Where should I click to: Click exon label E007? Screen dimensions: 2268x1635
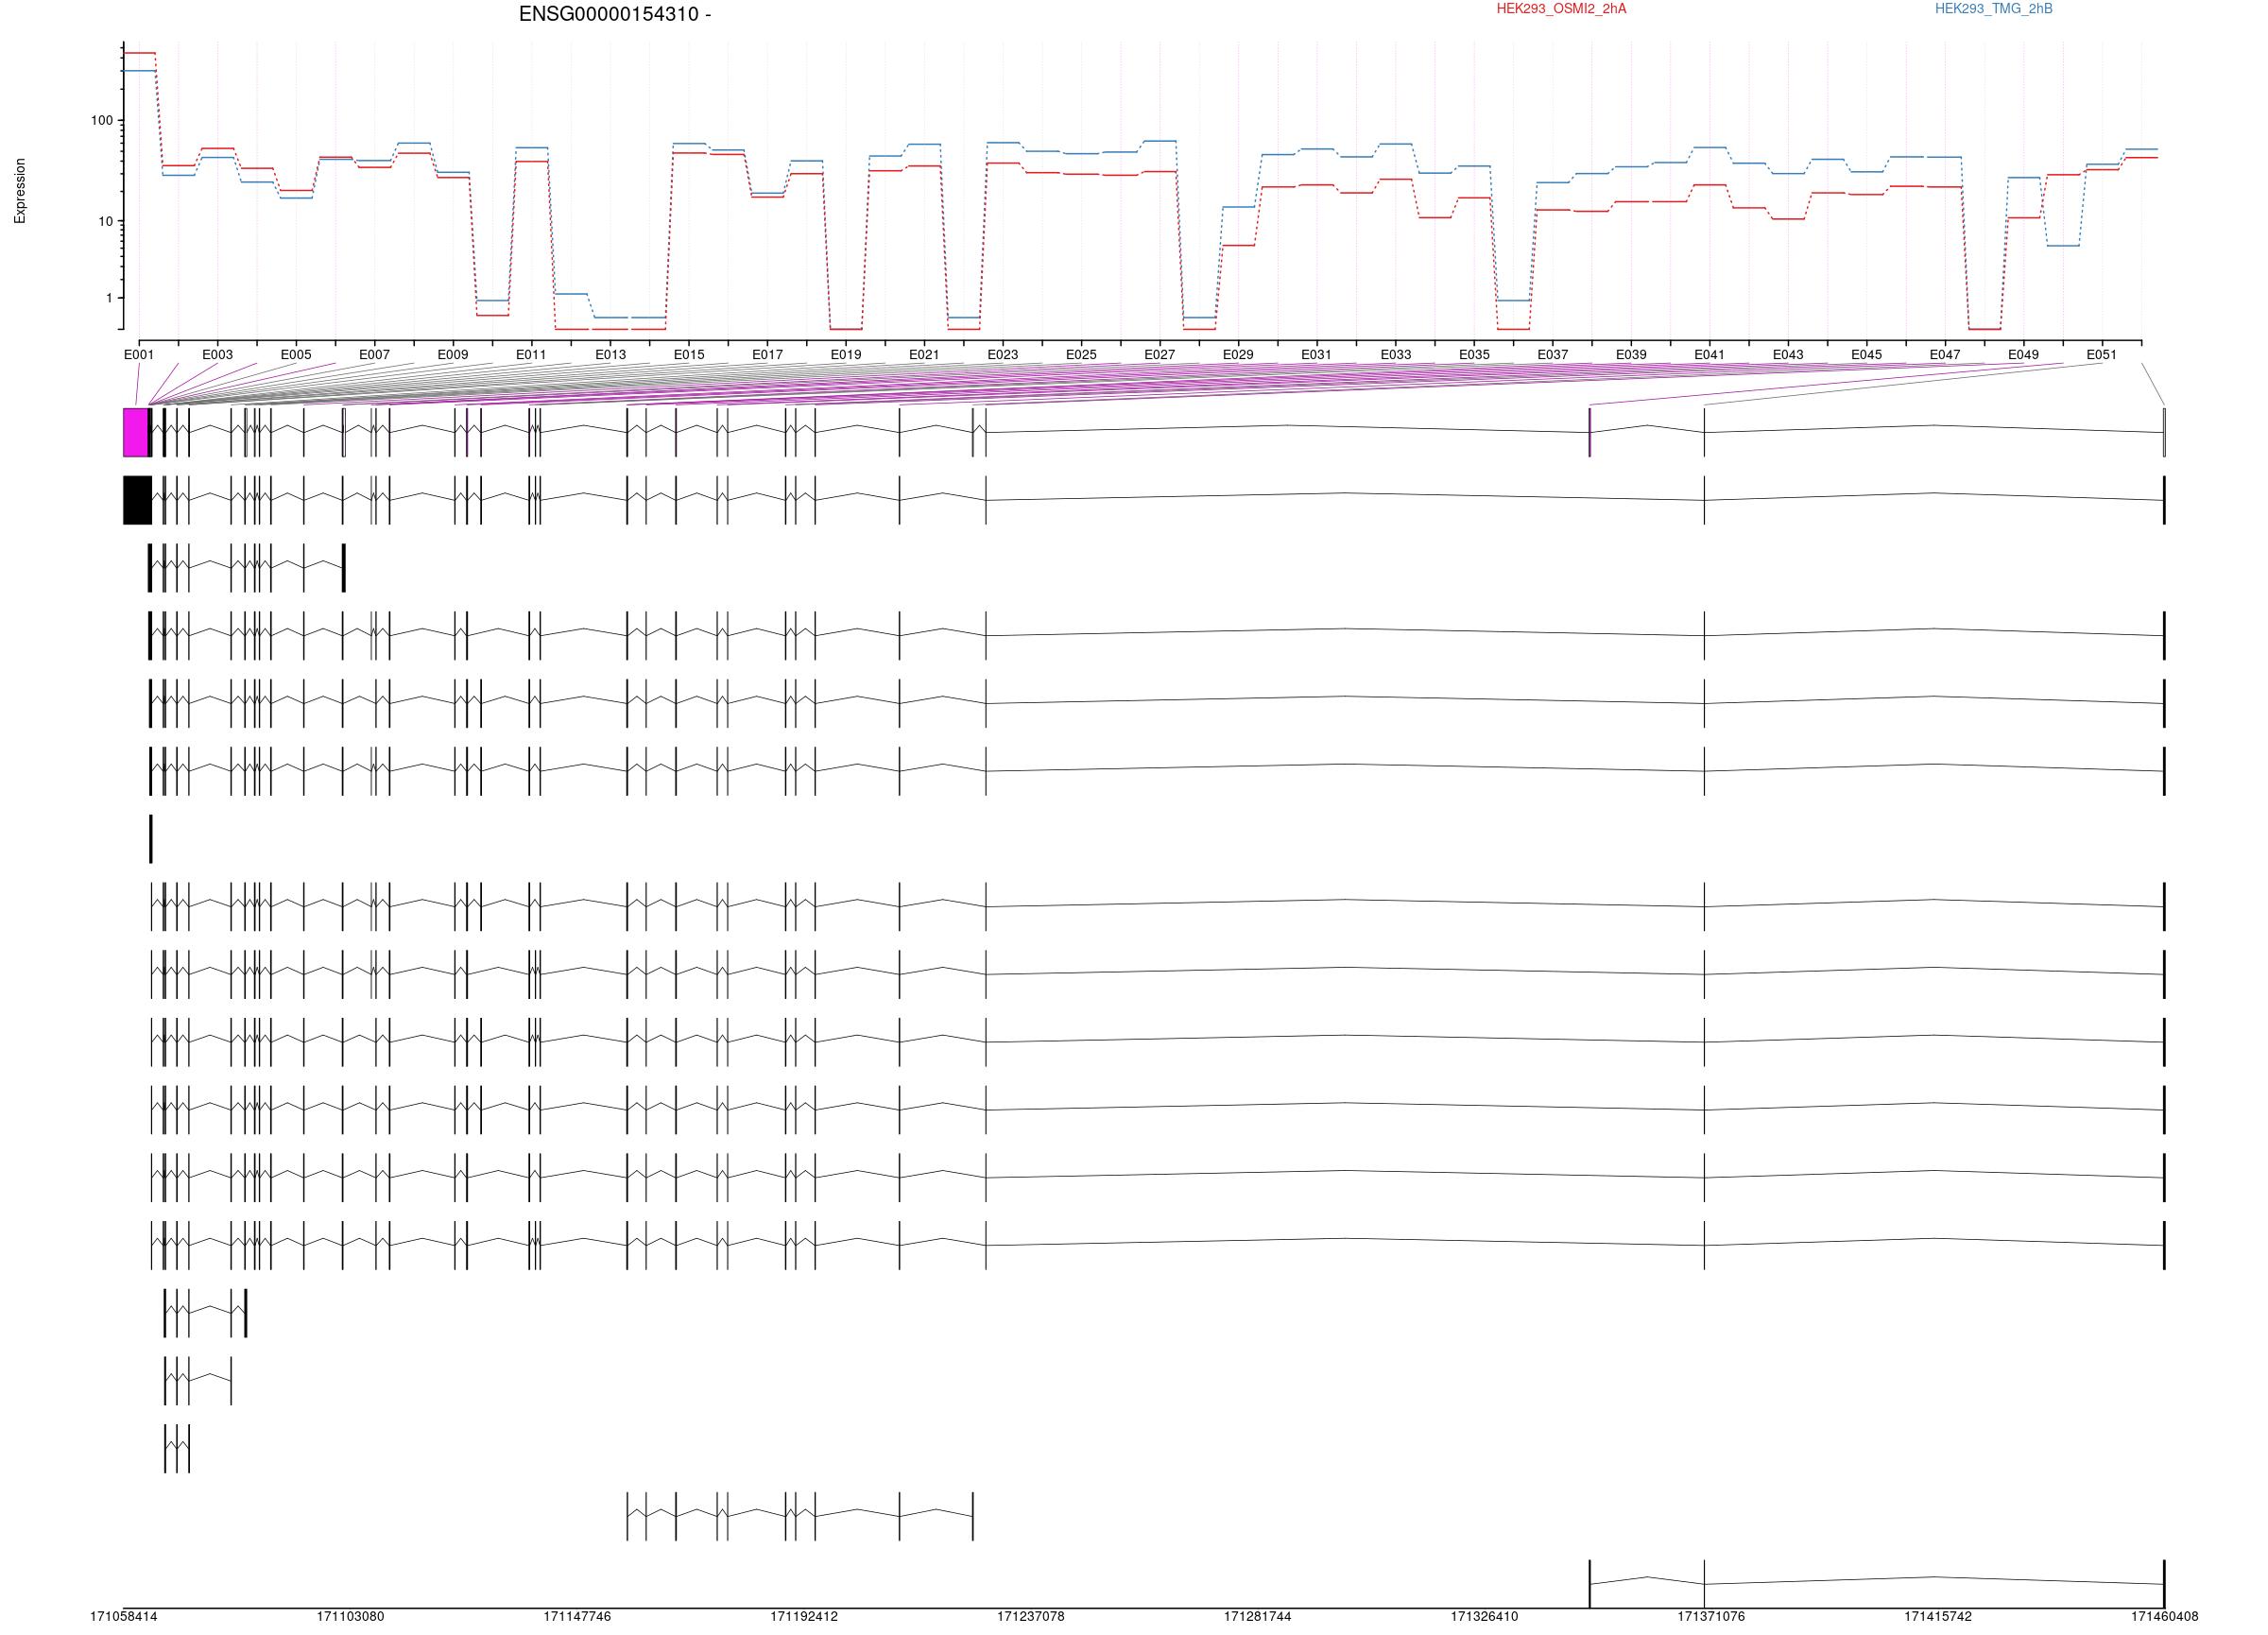(374, 355)
